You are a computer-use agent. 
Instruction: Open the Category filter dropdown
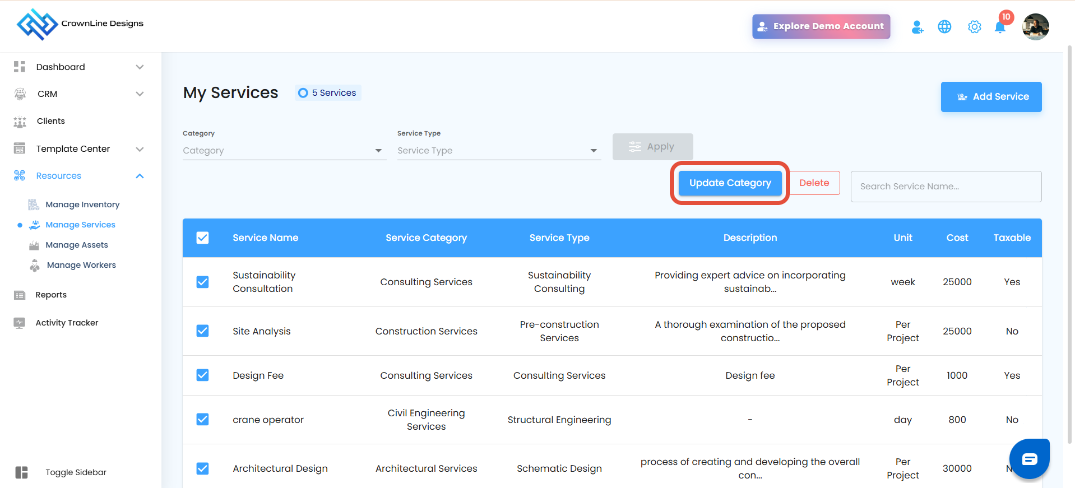pos(283,151)
